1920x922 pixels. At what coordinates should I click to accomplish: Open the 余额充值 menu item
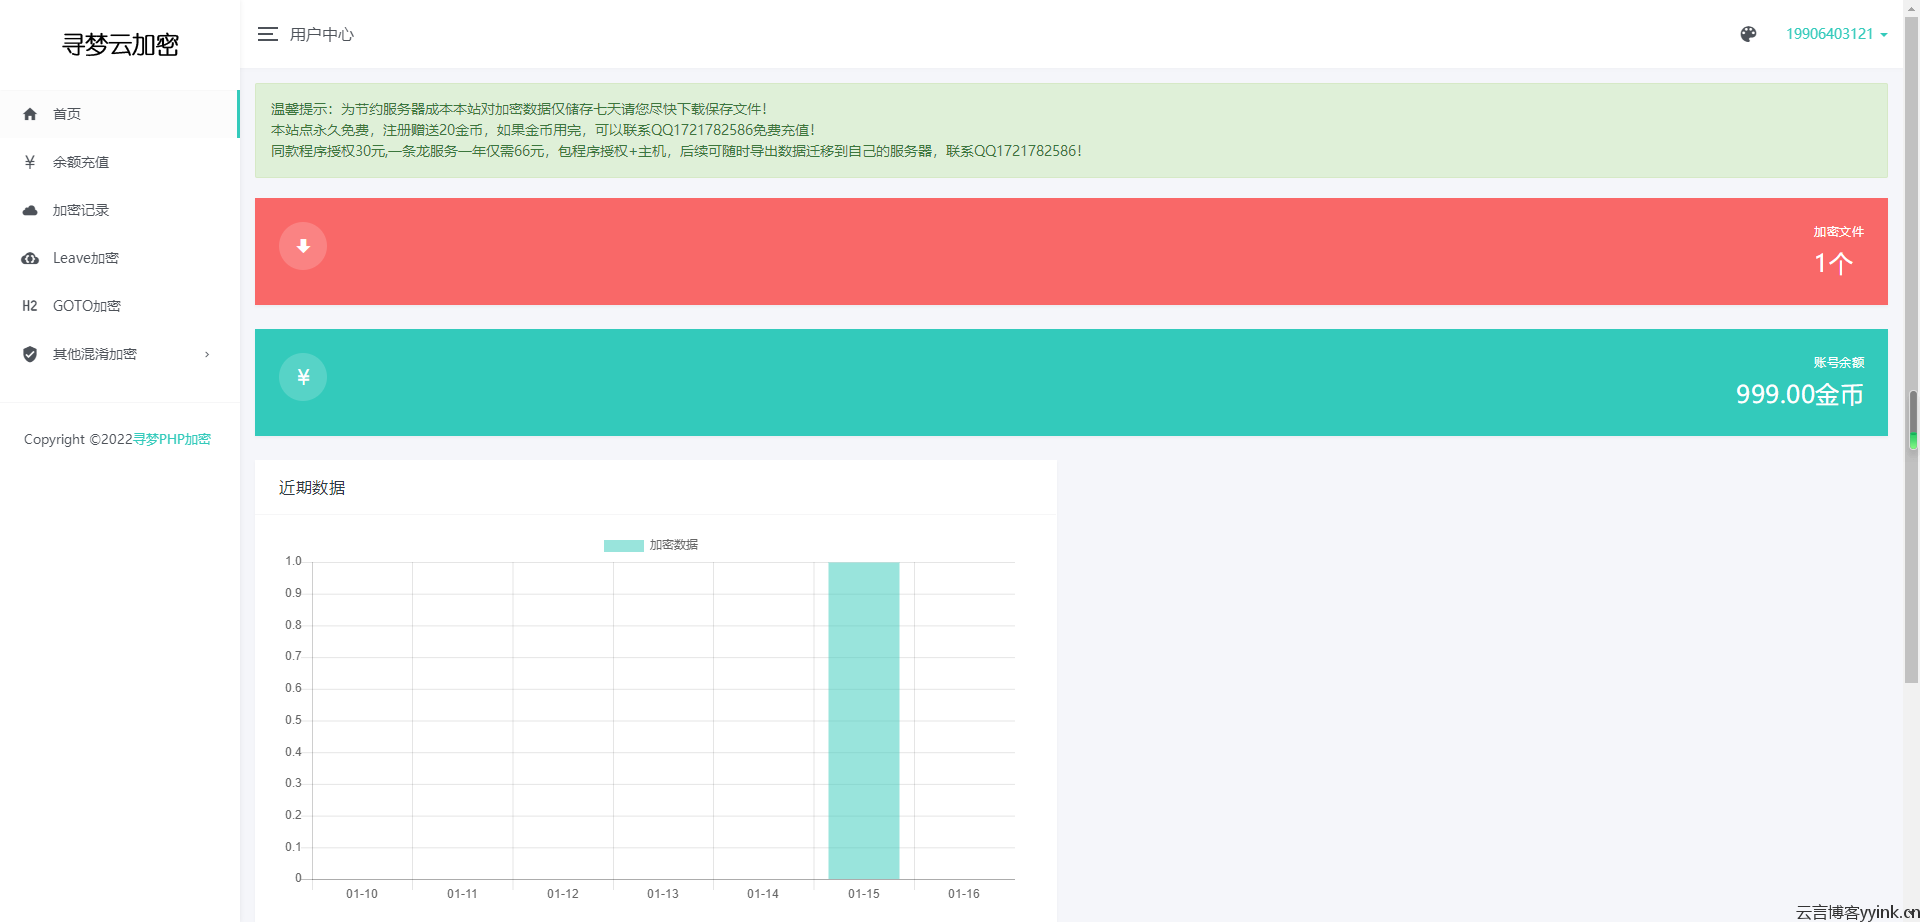[81, 162]
